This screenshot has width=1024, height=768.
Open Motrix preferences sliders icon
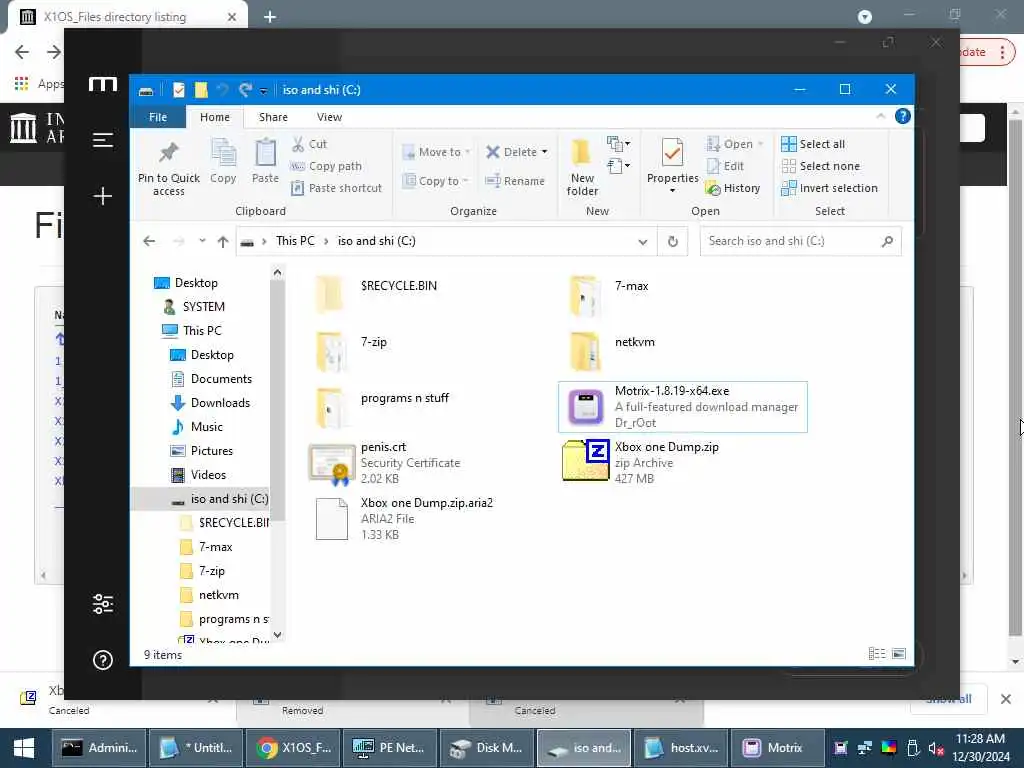pos(103,604)
